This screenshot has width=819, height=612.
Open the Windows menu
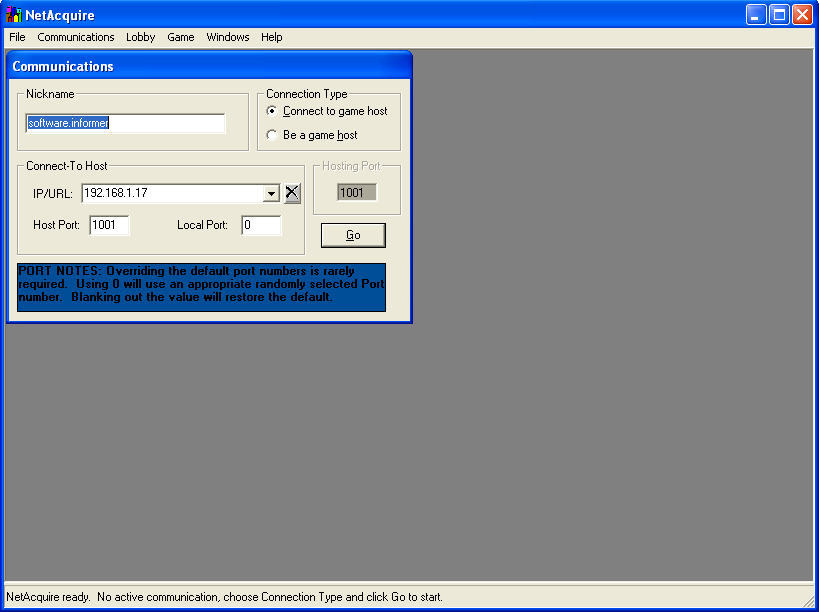tap(228, 37)
